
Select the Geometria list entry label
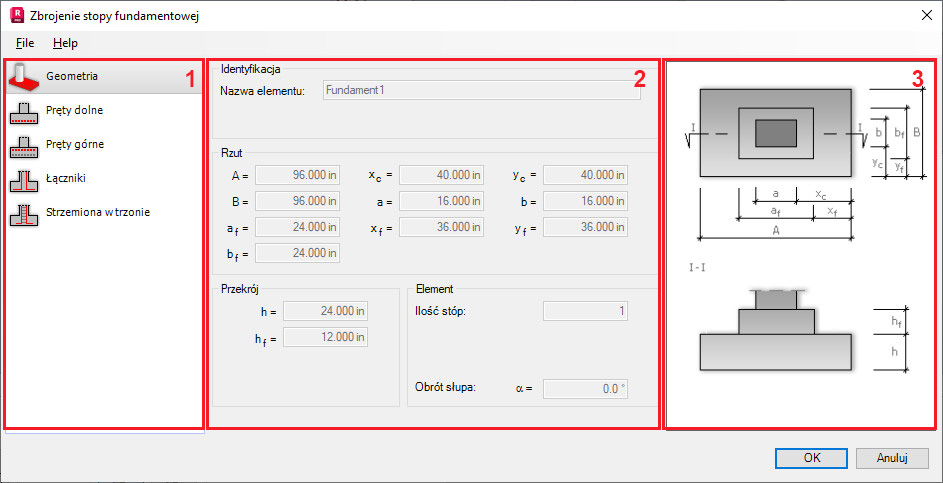point(71,76)
